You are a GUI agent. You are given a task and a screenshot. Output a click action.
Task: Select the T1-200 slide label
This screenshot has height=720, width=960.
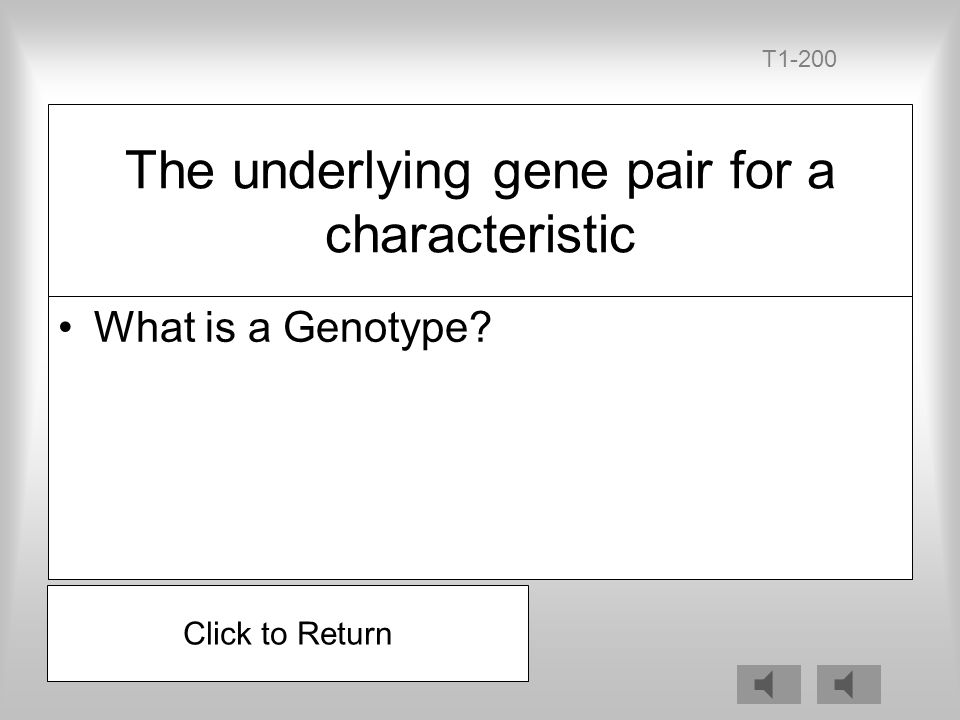(x=799, y=59)
